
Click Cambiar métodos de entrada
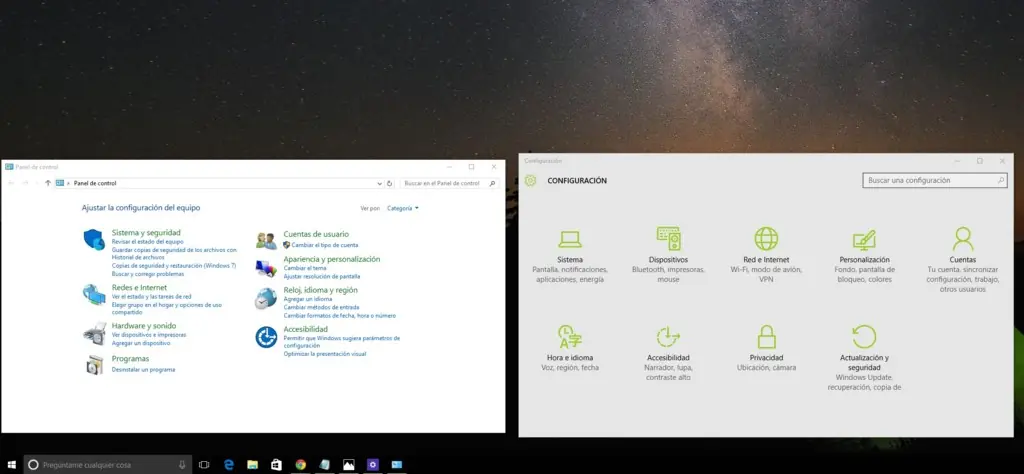321,307
